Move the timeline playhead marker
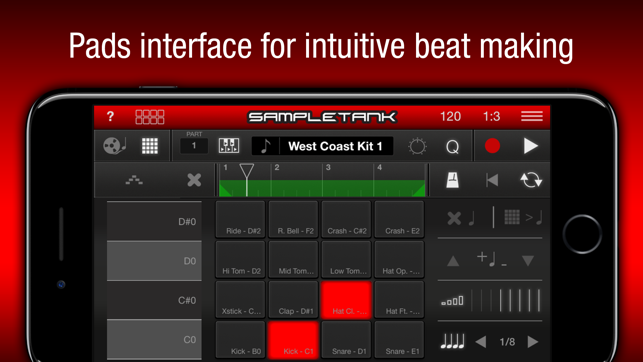Screen dimensions: 643x362 click(246, 172)
